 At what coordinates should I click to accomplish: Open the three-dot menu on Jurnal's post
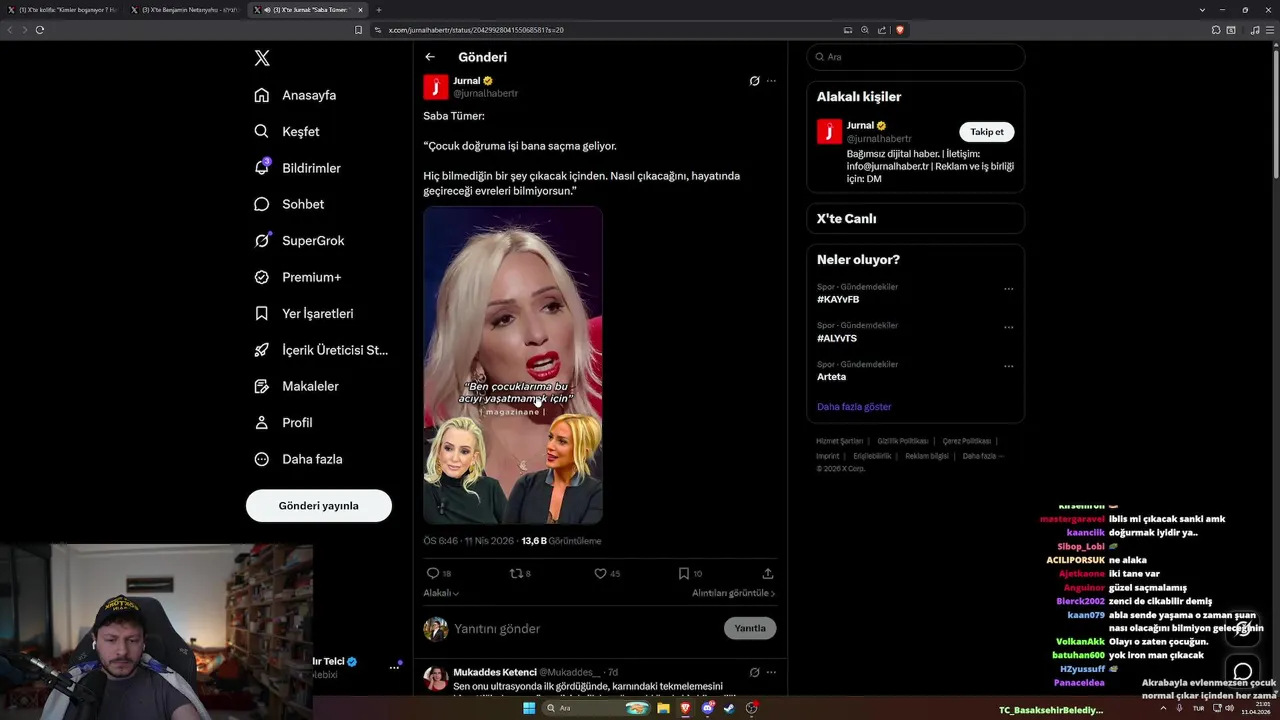pos(771,81)
